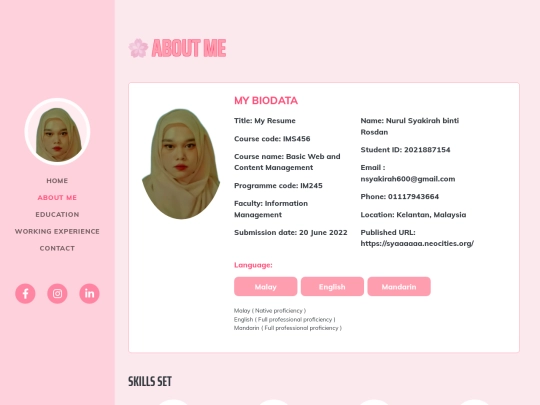Image resolution: width=540 pixels, height=405 pixels.
Task: Click the Mandarin language button
Action: [x=399, y=287]
